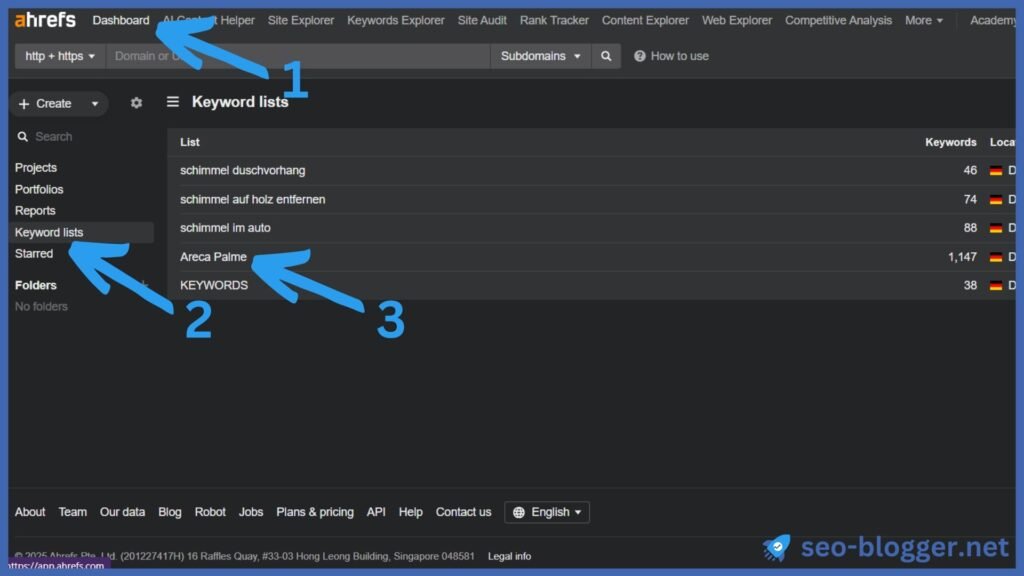This screenshot has height=576, width=1024.
Task: Toggle the hamburger menu beside Keyword lists
Action: point(172,102)
